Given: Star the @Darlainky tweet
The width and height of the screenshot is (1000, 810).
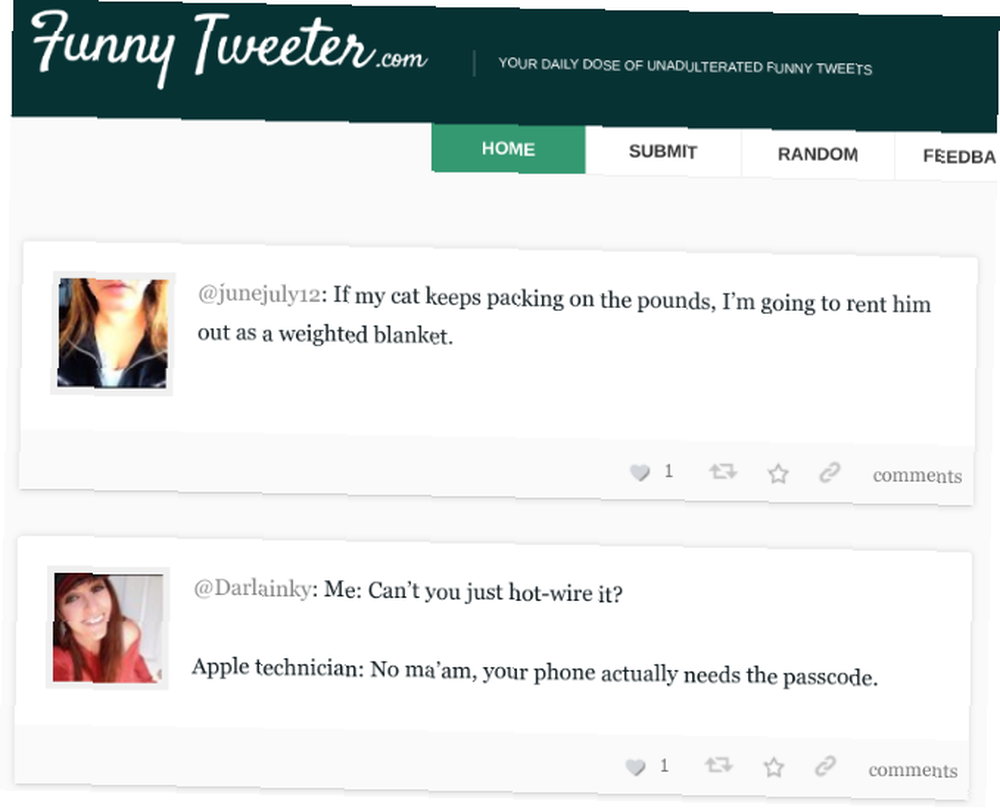Looking at the screenshot, I should coord(774,767).
